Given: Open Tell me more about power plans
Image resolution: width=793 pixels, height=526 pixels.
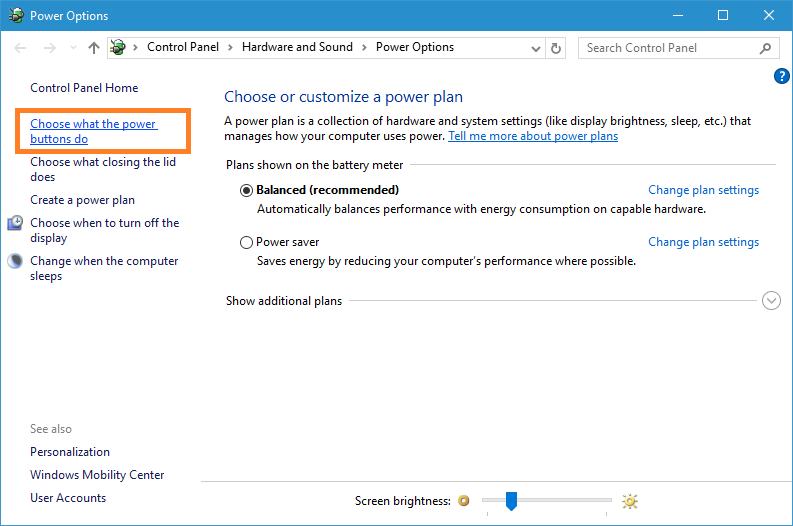Looking at the screenshot, I should (x=533, y=136).
